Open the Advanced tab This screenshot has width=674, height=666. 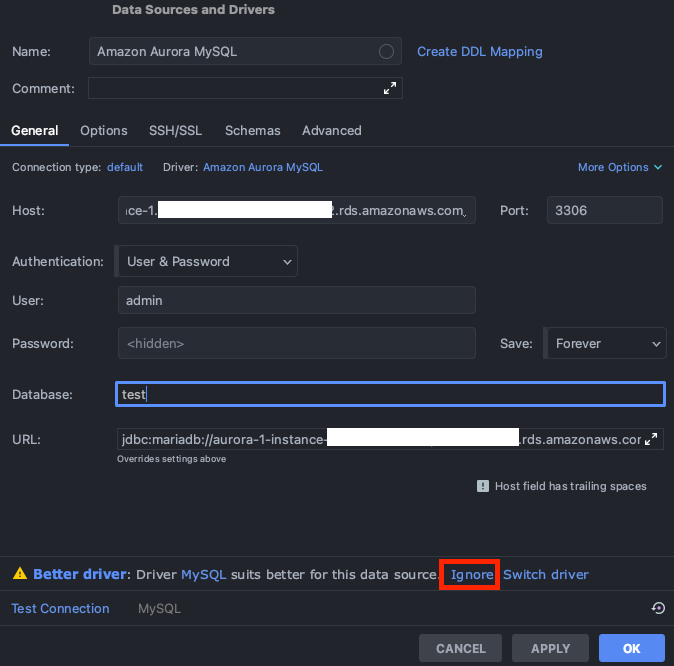click(331, 131)
